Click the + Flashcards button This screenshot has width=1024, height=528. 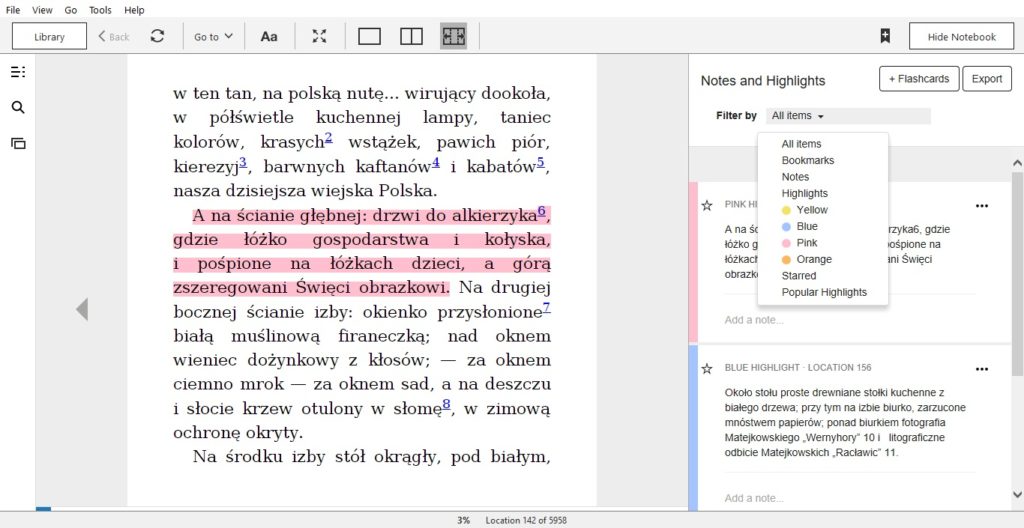click(919, 79)
